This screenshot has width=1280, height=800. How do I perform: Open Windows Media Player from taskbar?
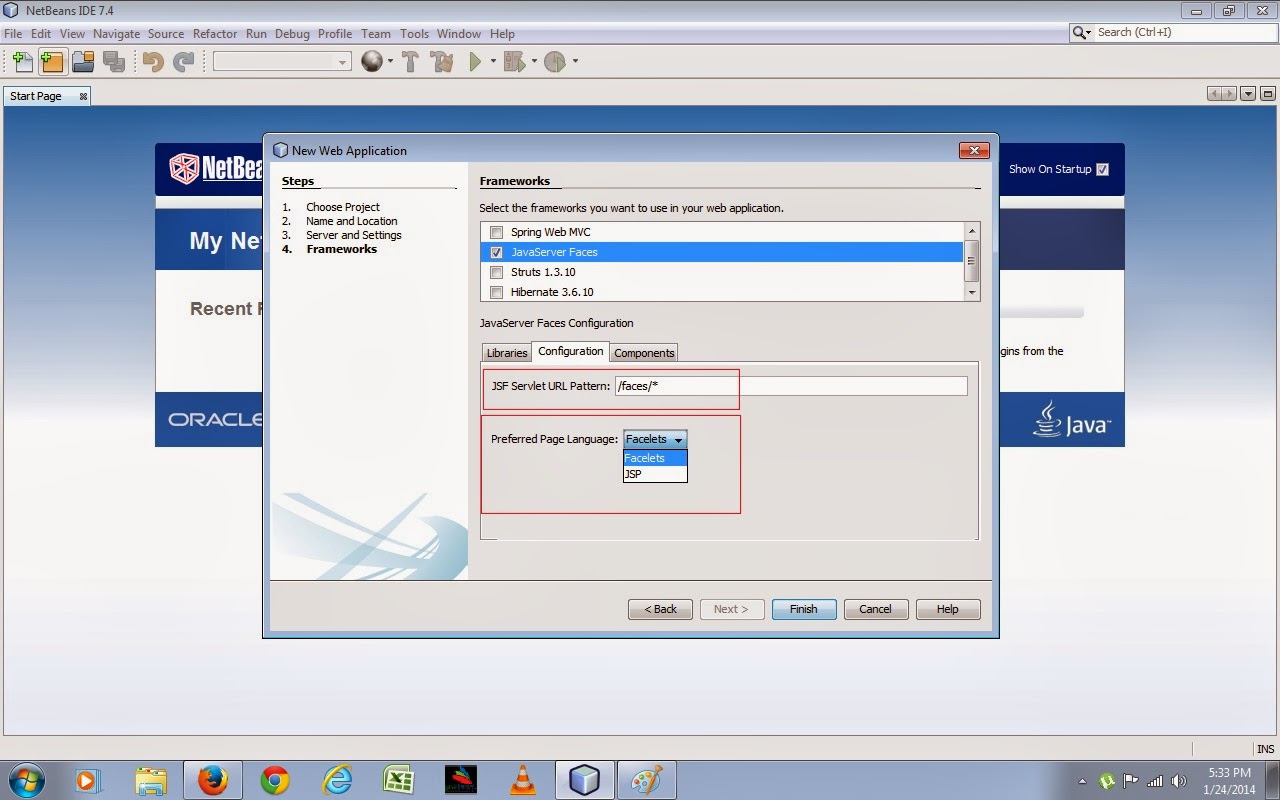(x=88, y=780)
